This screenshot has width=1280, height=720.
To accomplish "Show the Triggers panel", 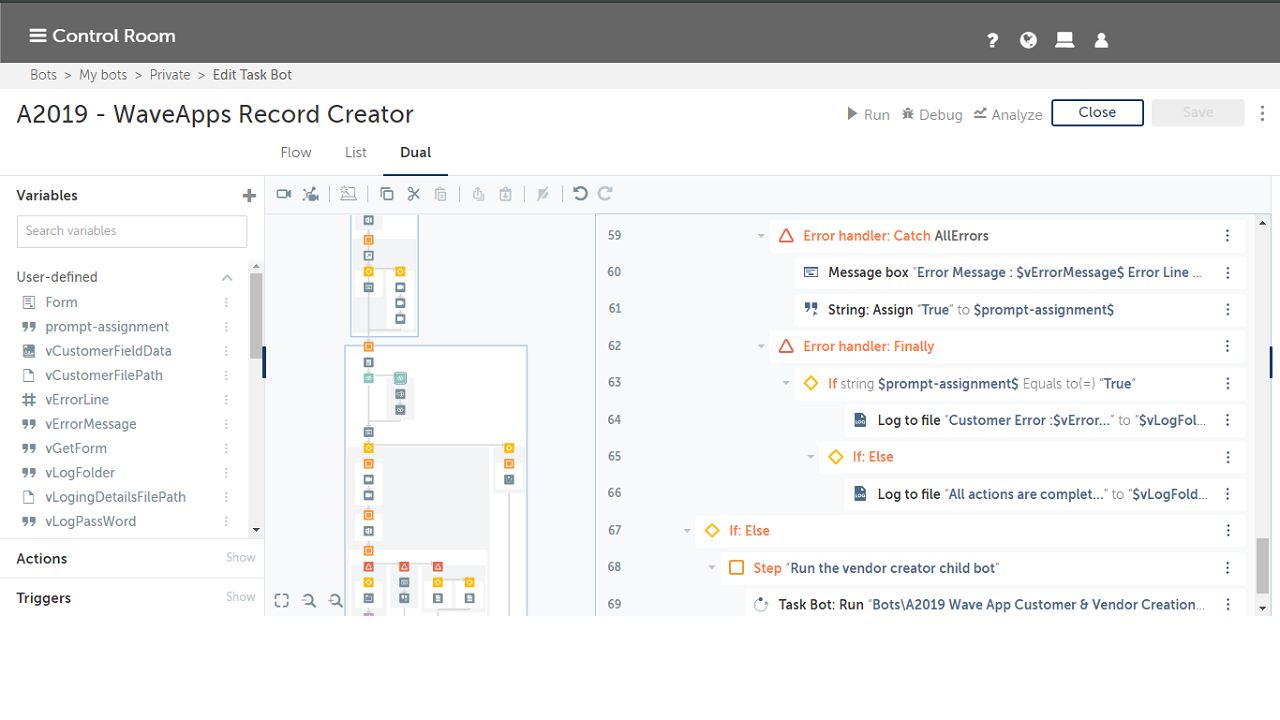I will 240,597.
